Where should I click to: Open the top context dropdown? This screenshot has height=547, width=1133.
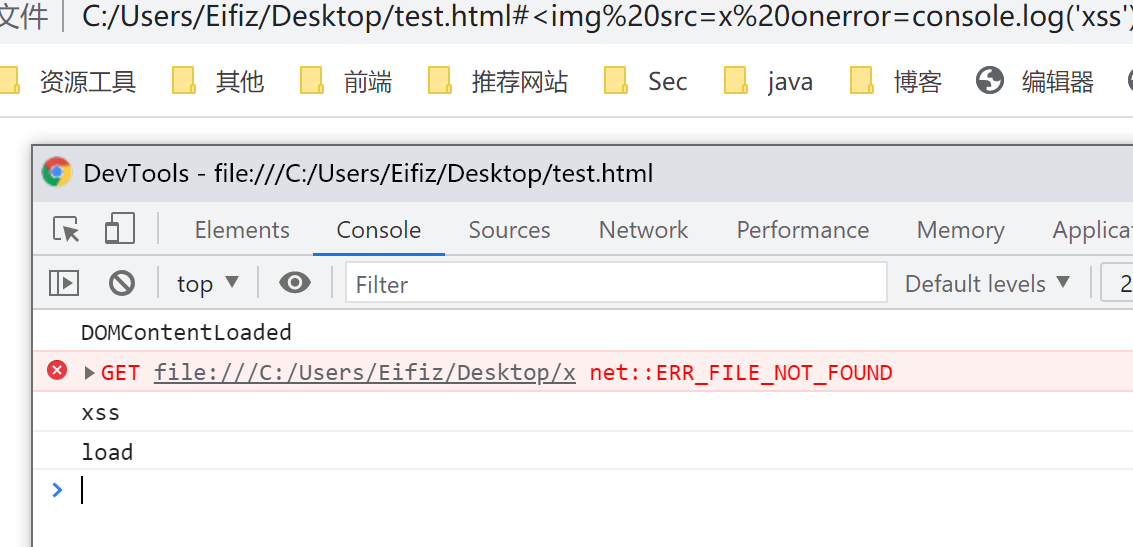(207, 283)
